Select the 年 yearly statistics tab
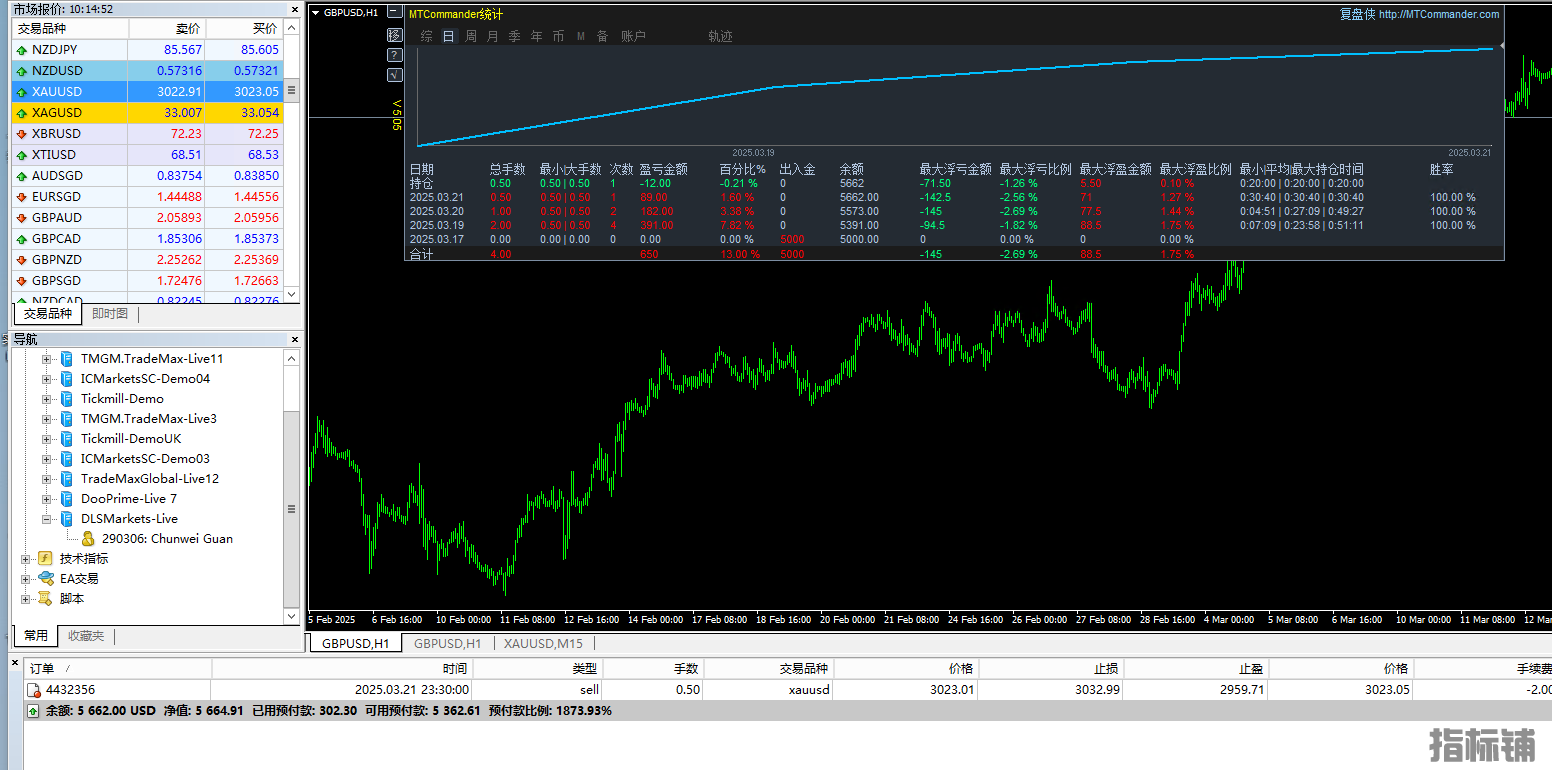 (x=536, y=36)
